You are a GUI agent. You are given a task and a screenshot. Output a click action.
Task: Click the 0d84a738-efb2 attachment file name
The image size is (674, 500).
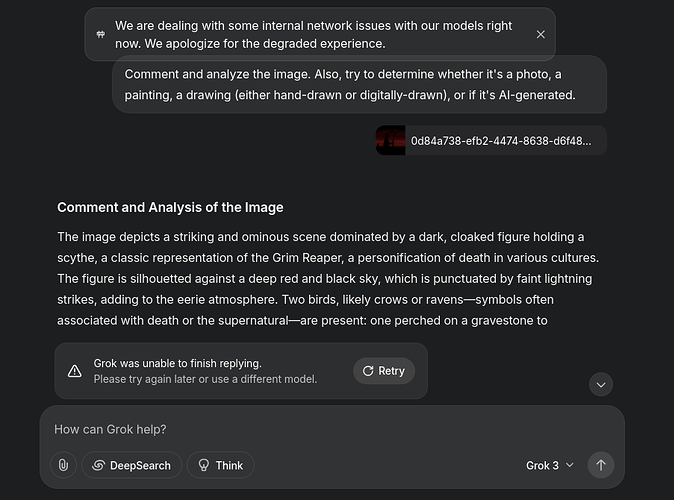point(501,141)
